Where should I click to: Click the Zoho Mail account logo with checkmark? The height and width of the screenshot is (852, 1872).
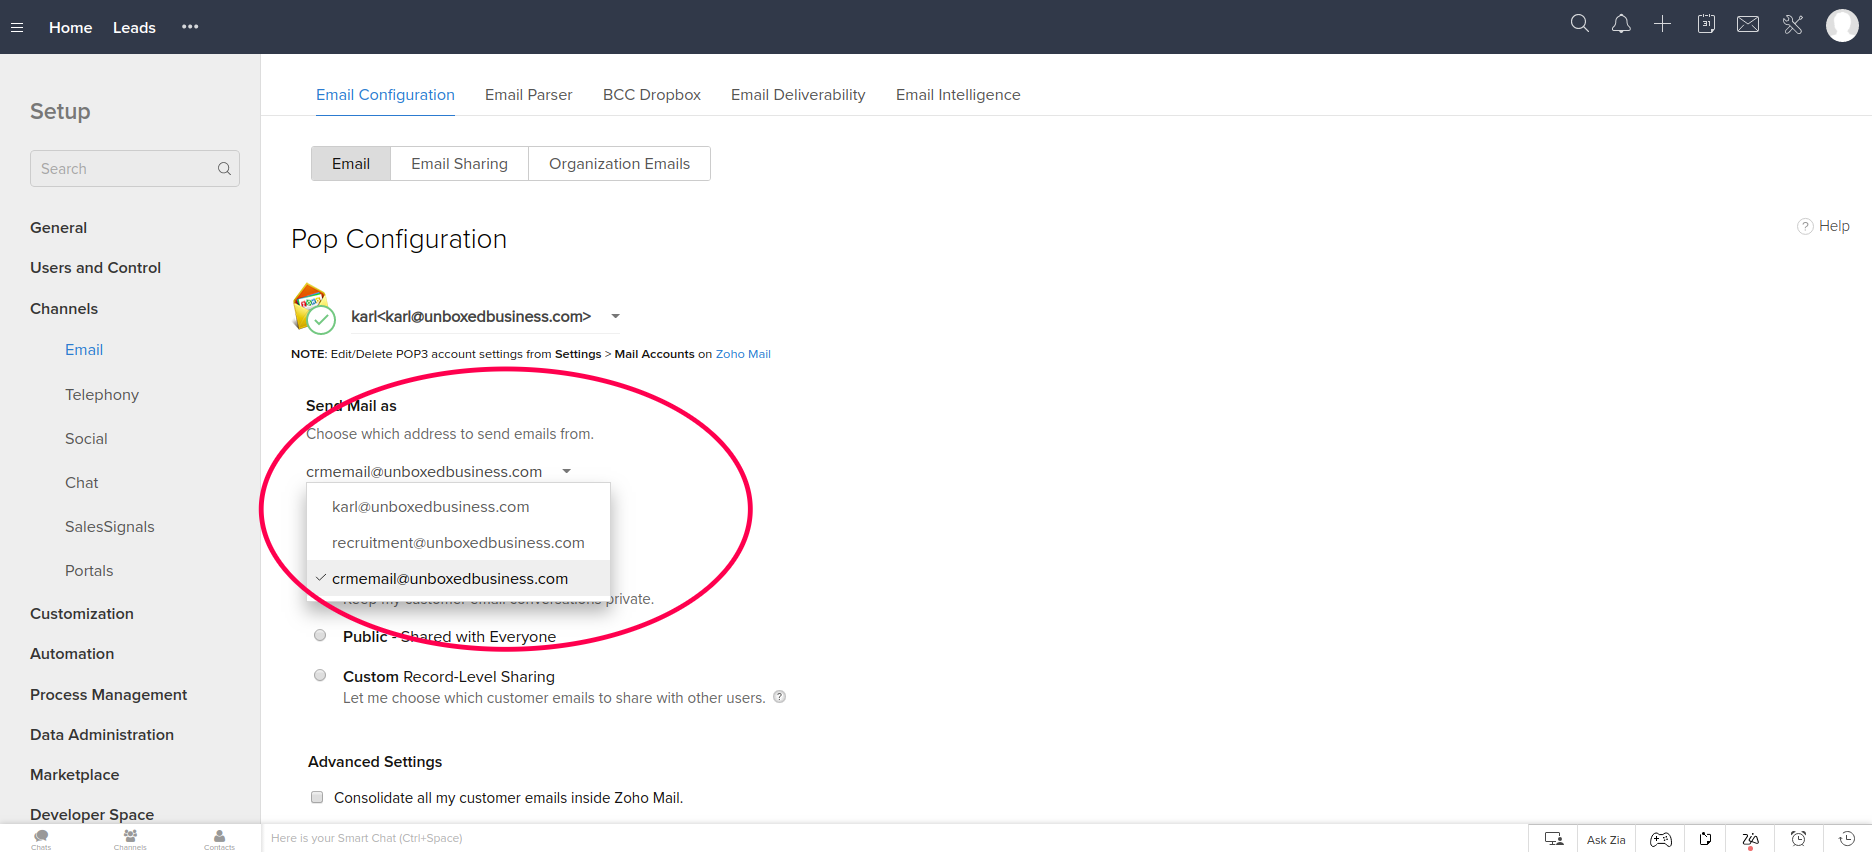click(x=313, y=308)
